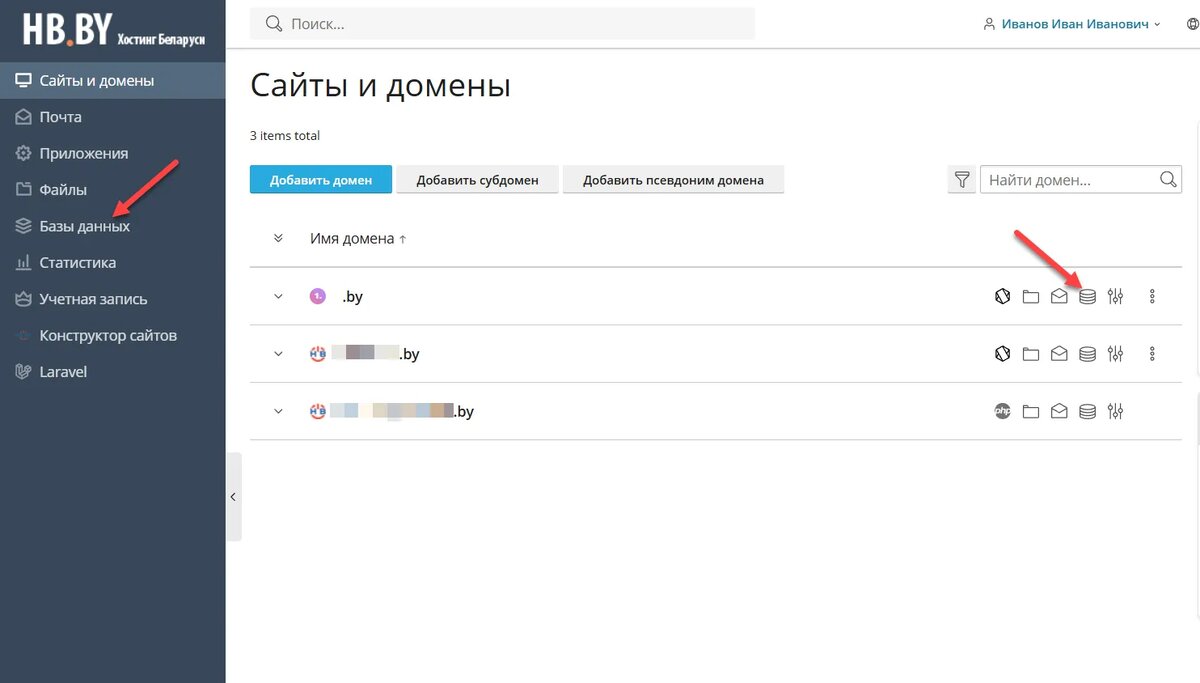Click Добавить псевдоним домена button
This screenshot has width=1200, height=683.
point(673,180)
